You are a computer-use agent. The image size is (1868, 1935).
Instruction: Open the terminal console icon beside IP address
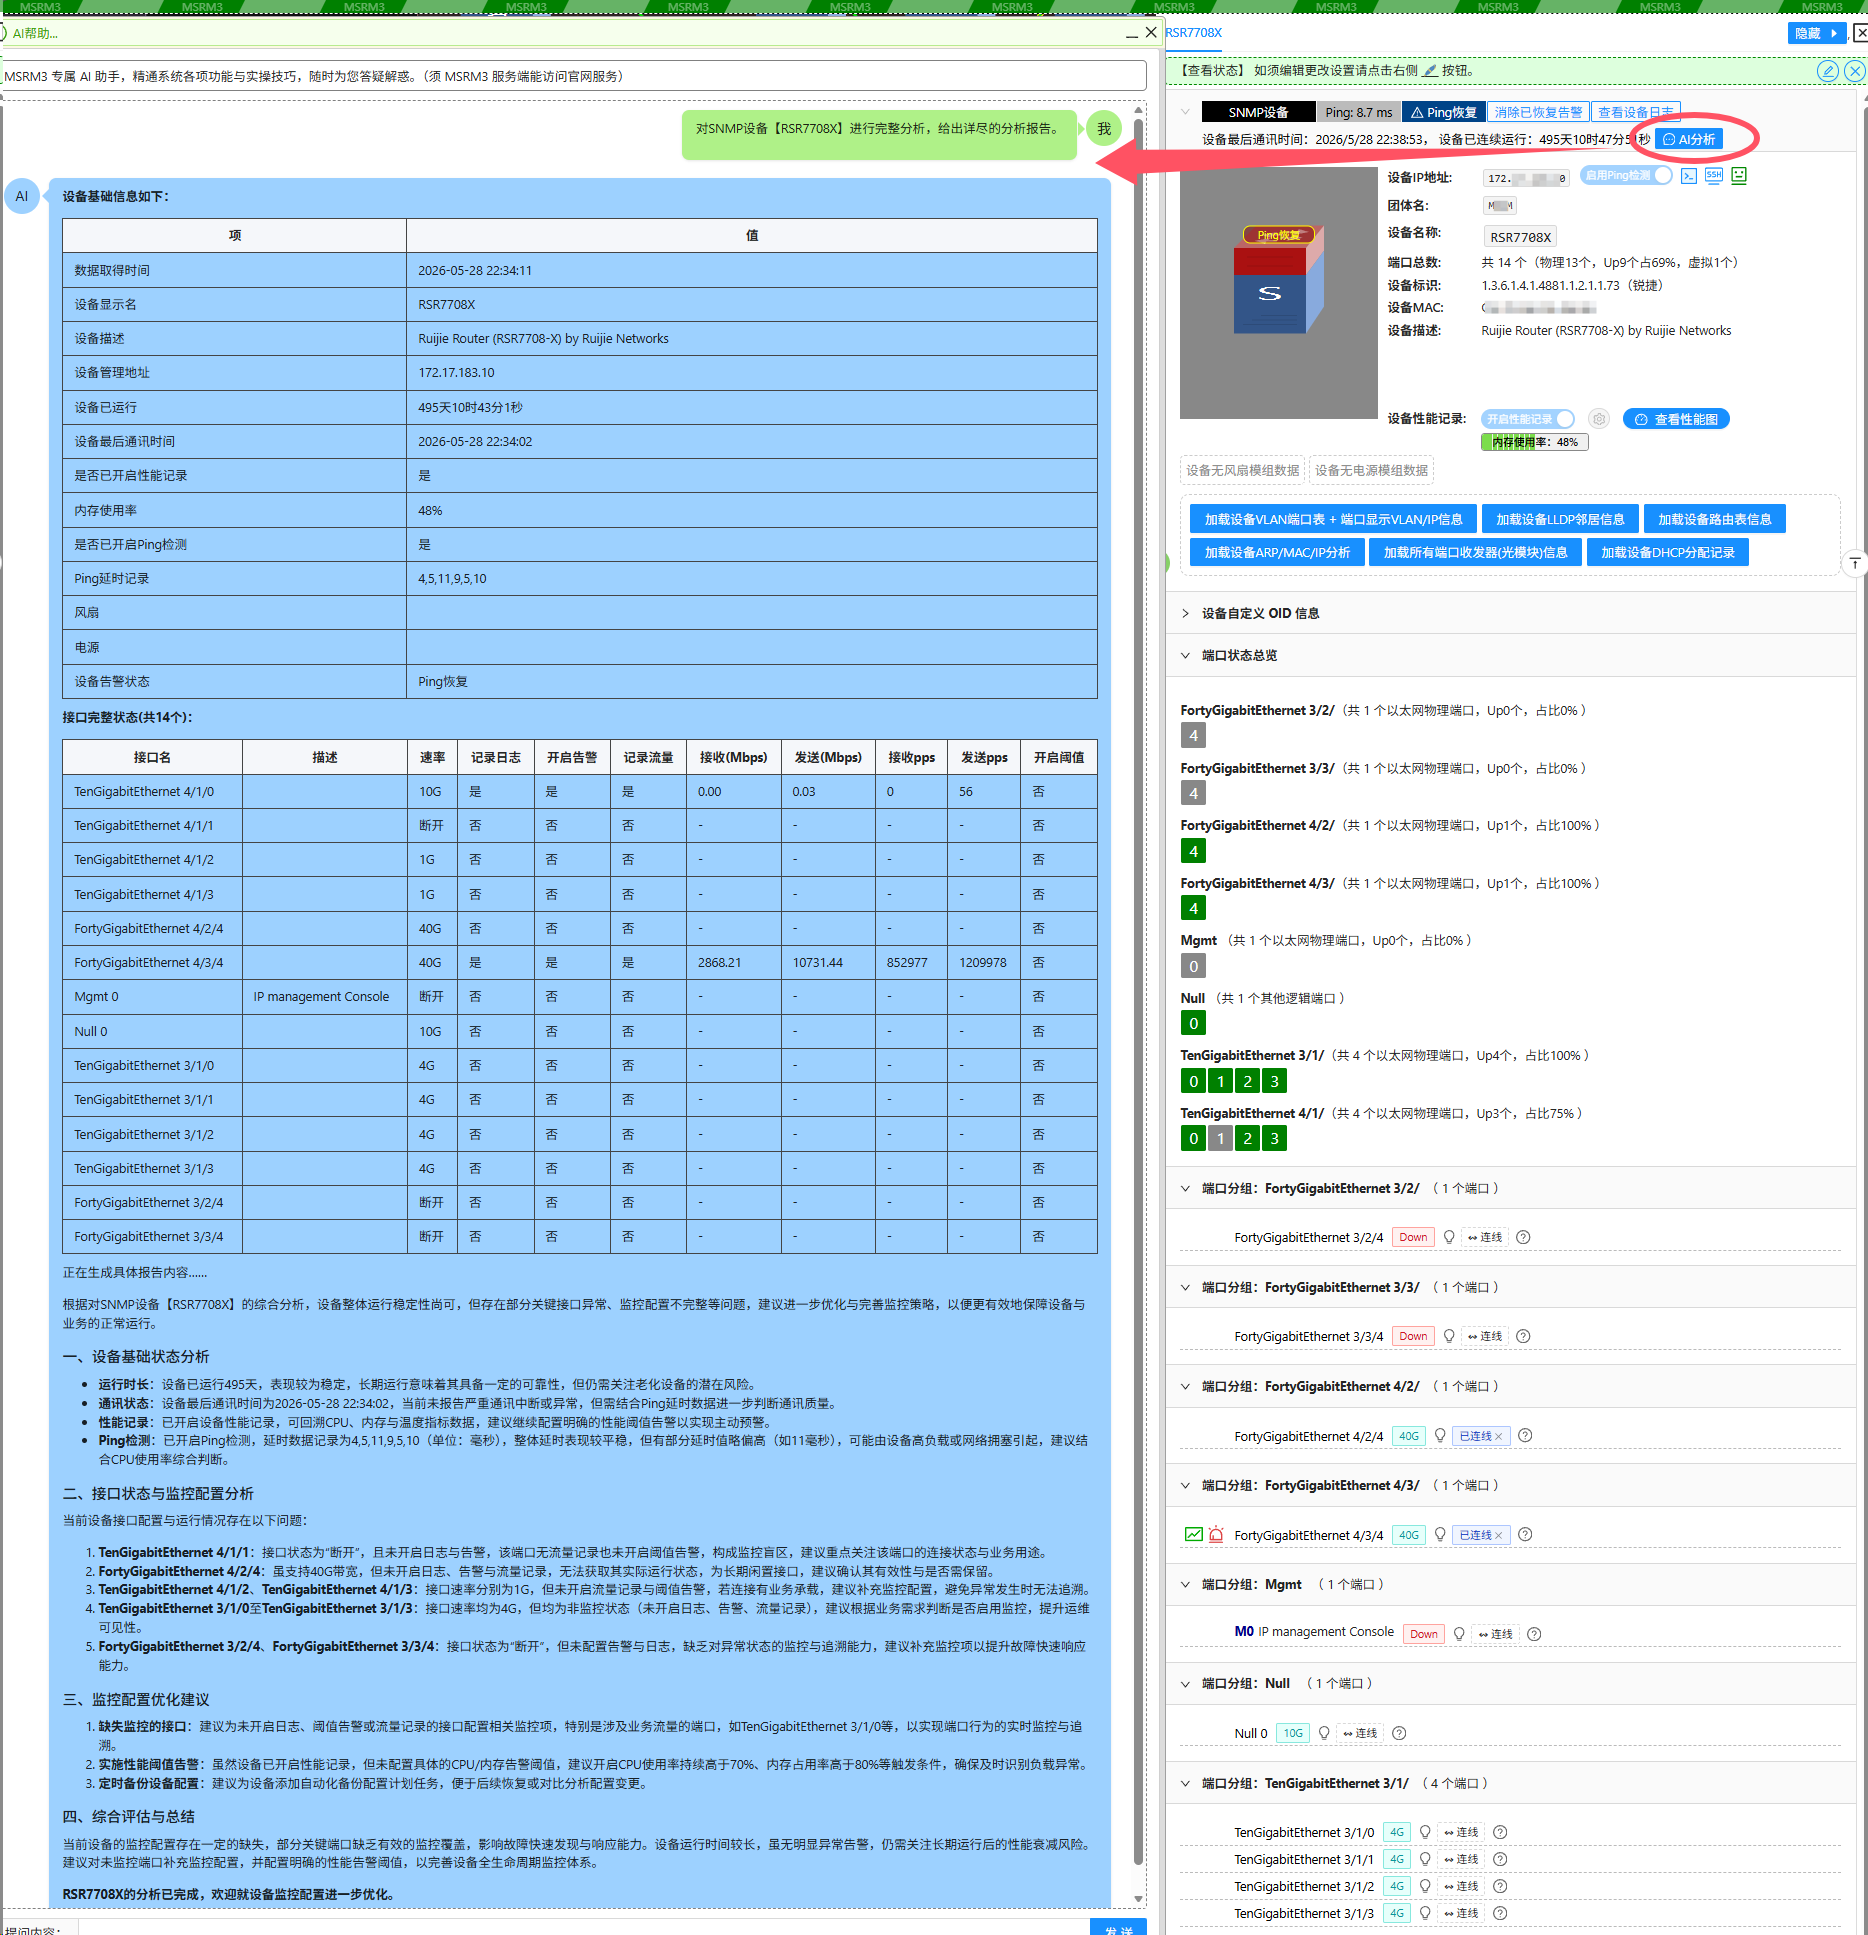coord(1689,176)
